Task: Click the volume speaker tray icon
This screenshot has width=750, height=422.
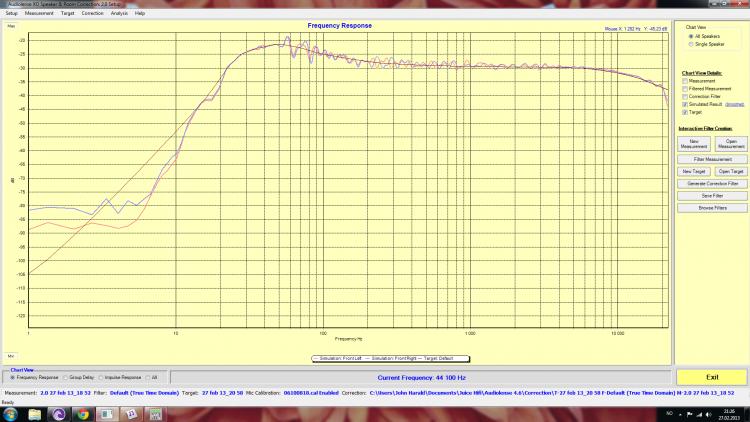Action: pyautogui.click(x=708, y=414)
